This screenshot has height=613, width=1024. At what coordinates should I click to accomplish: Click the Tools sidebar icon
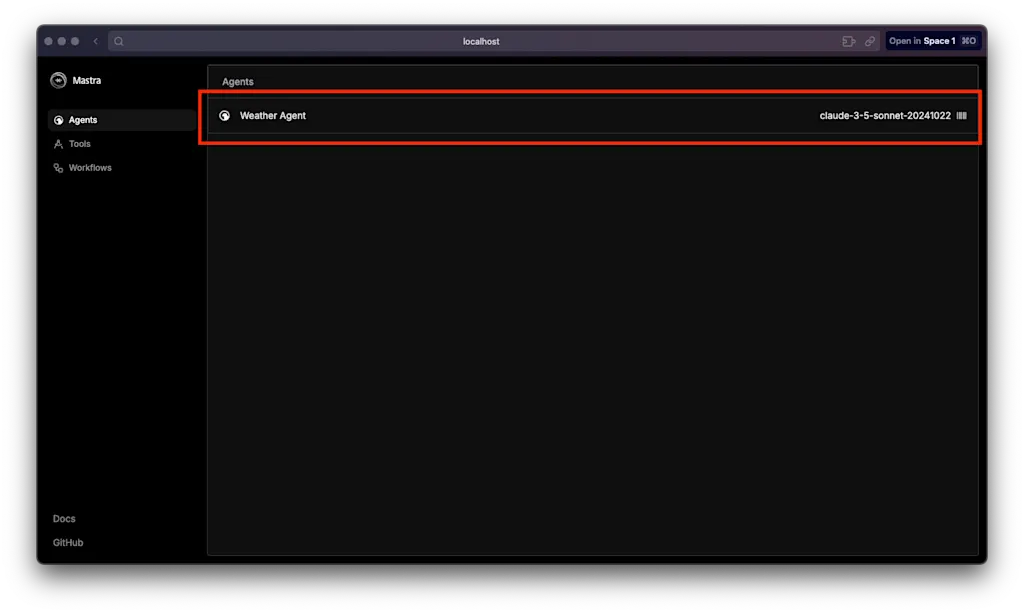click(x=58, y=144)
